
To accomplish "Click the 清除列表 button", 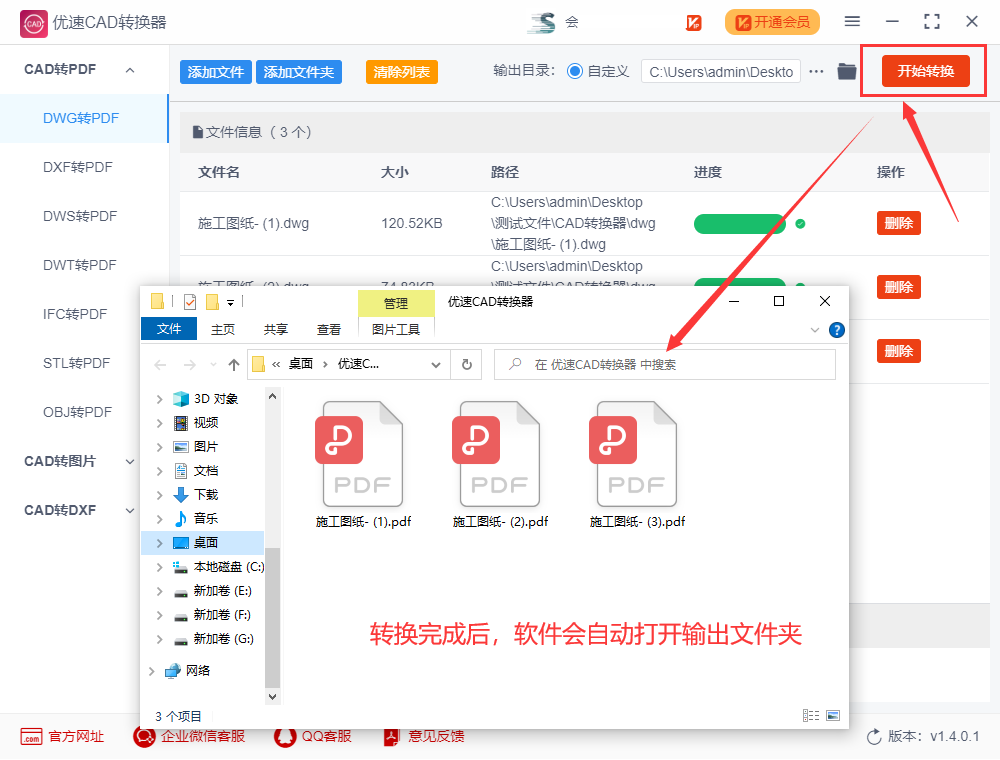I will tap(402, 72).
